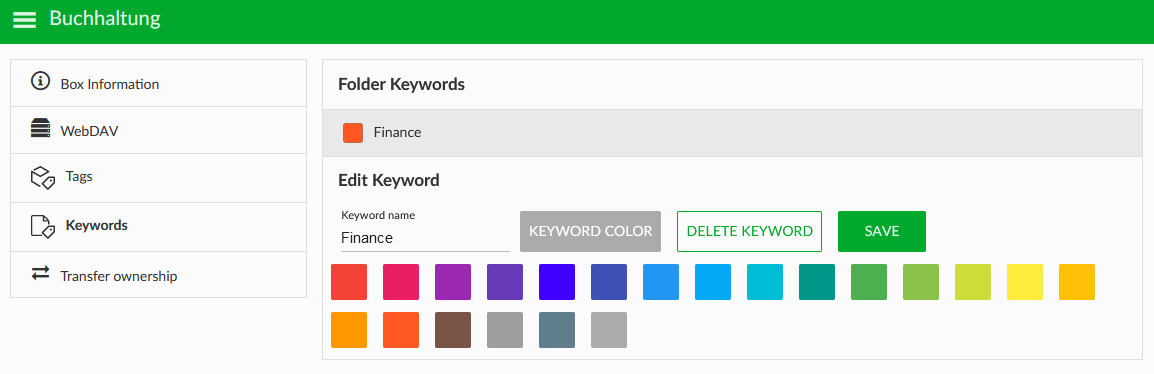This screenshot has height=374, width=1154.
Task: Click the Transfer ownership arrows icon
Action: (x=40, y=273)
